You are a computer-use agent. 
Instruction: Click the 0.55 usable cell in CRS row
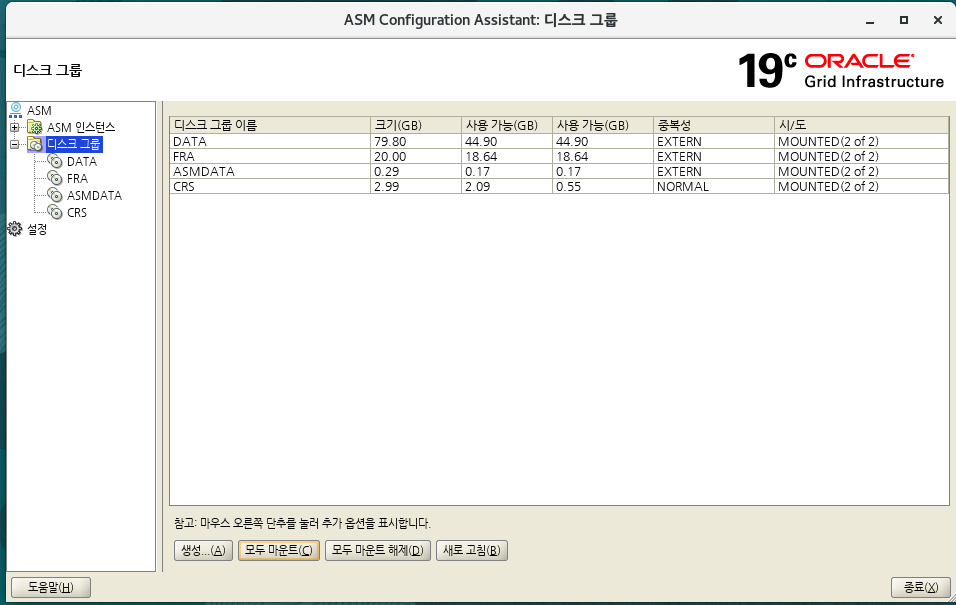[602, 187]
